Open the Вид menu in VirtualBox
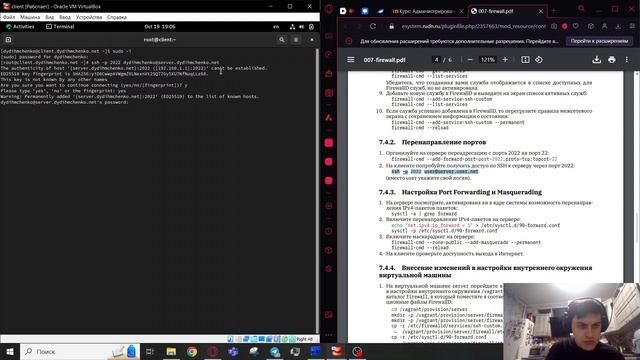The image size is (640, 360). 49,17
